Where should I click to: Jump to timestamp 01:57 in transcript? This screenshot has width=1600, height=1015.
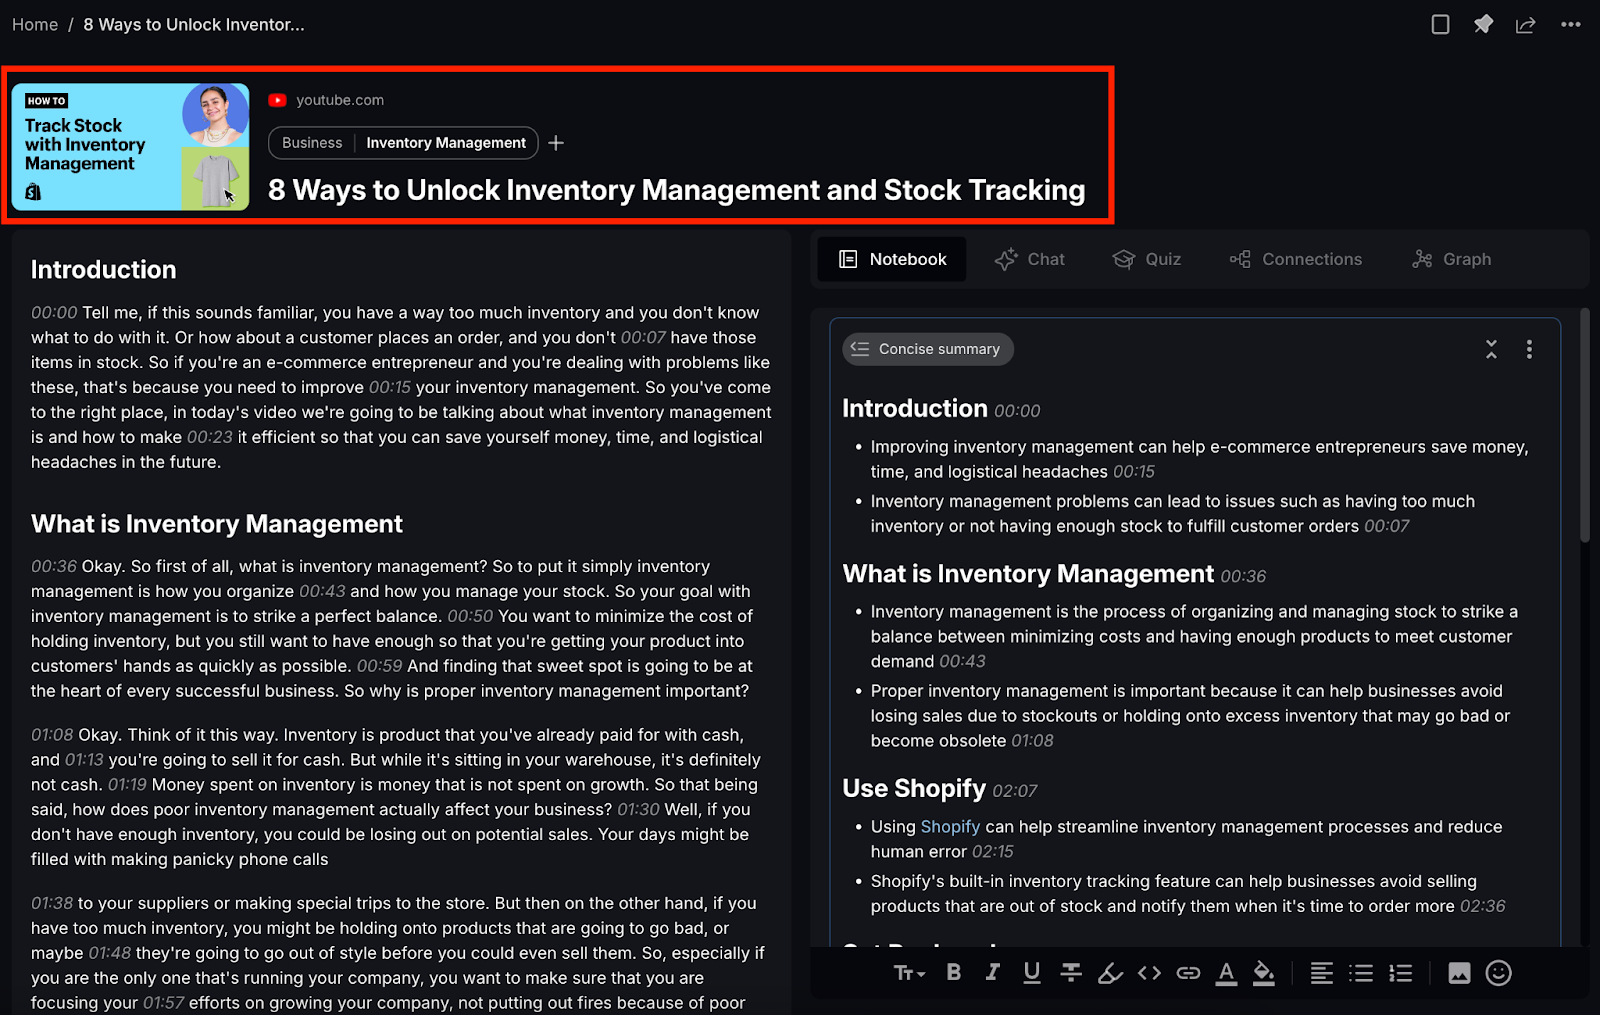(163, 1003)
